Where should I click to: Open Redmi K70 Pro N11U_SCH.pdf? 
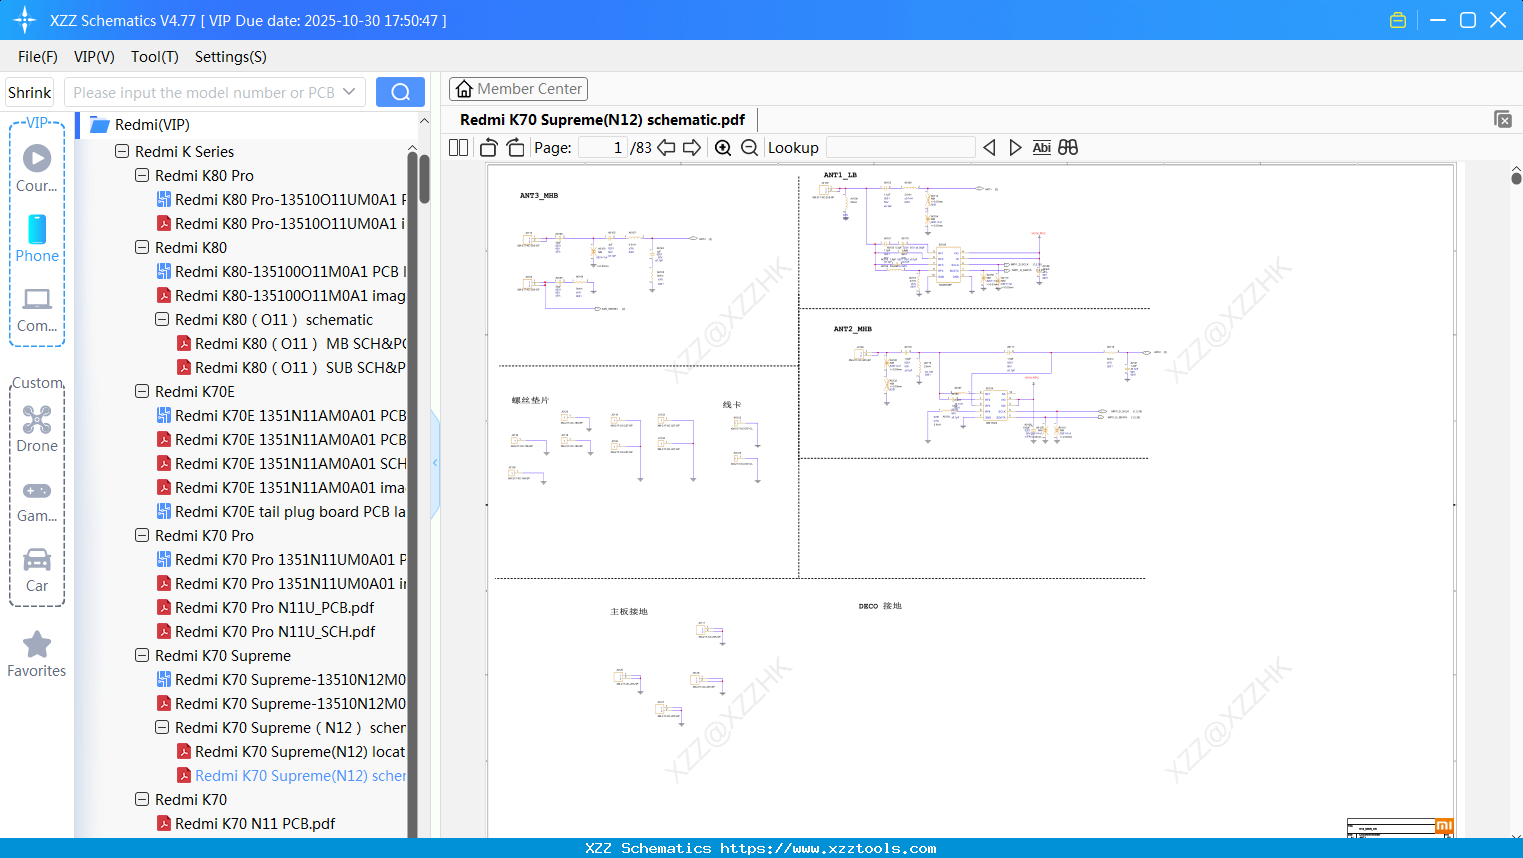coord(275,631)
